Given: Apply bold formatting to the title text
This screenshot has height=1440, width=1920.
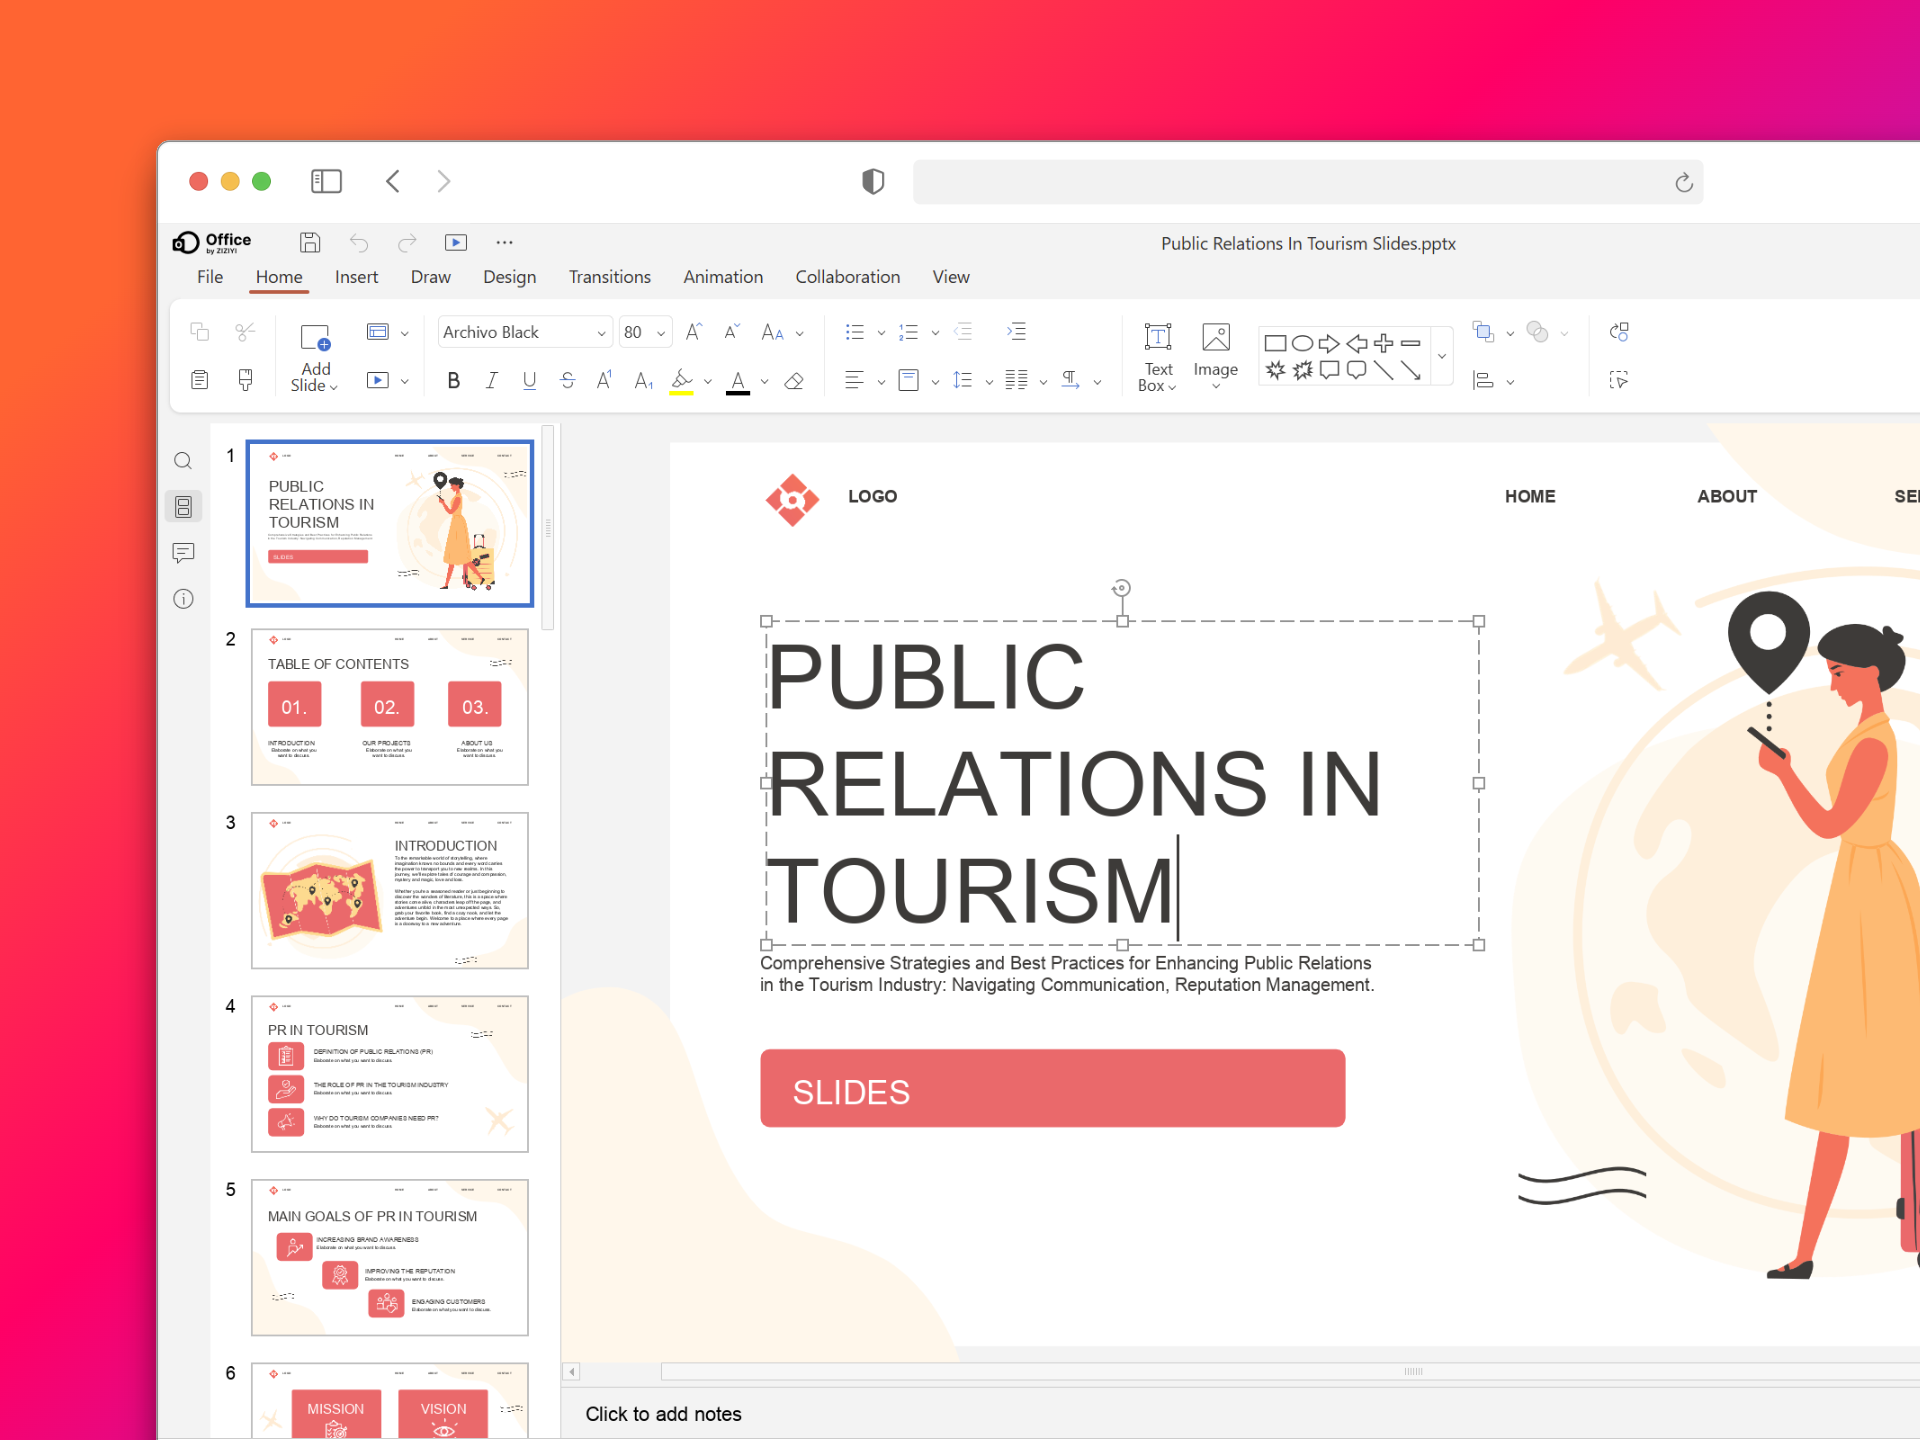Looking at the screenshot, I should tap(453, 380).
